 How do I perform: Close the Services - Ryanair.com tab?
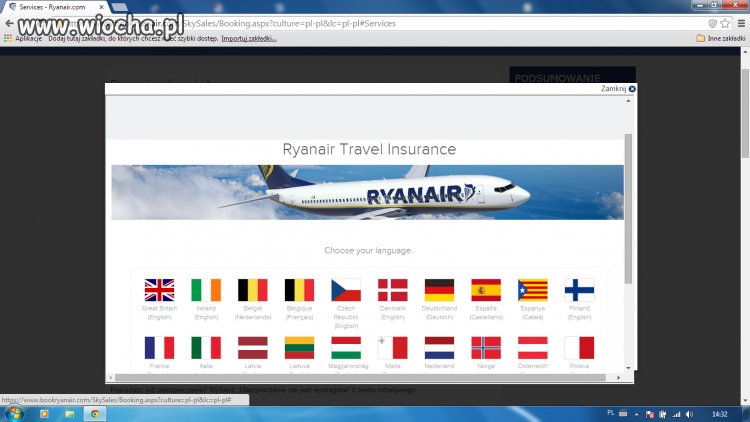pyautogui.click(x=101, y=7)
